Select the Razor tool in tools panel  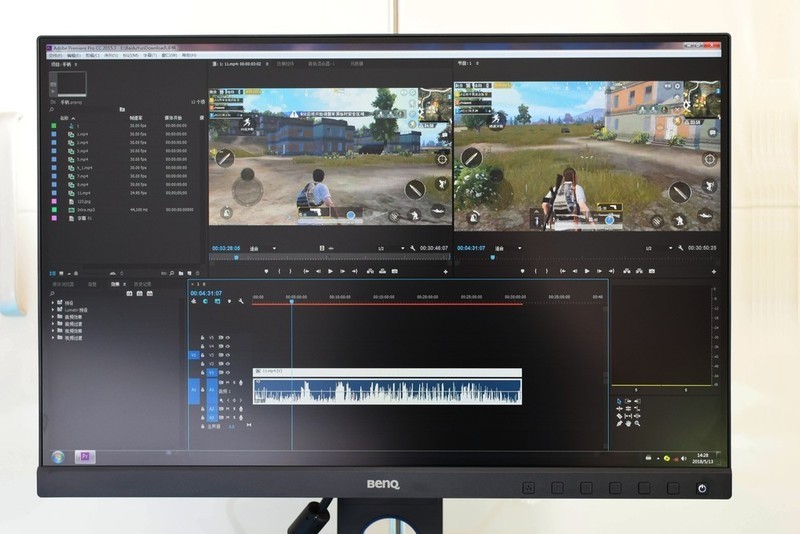(x=619, y=416)
